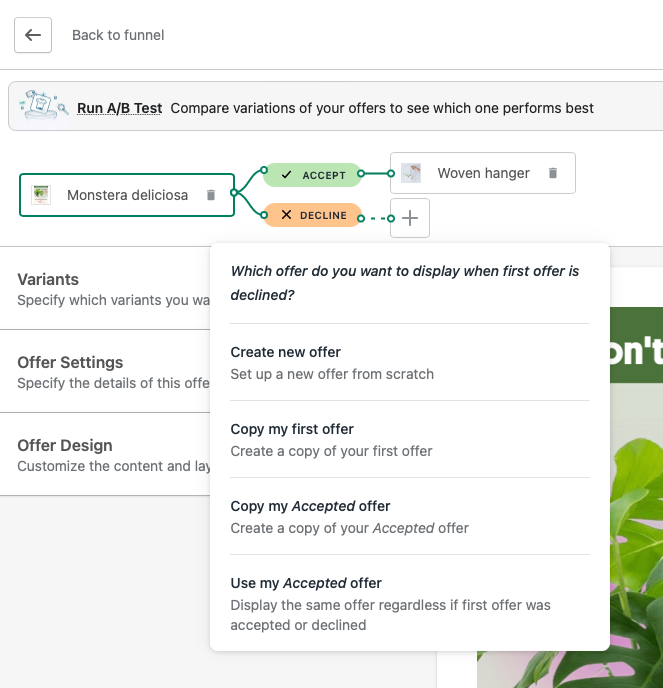663x688 pixels.
Task: Select the Monstera deliciosa offer node
Action: click(127, 195)
